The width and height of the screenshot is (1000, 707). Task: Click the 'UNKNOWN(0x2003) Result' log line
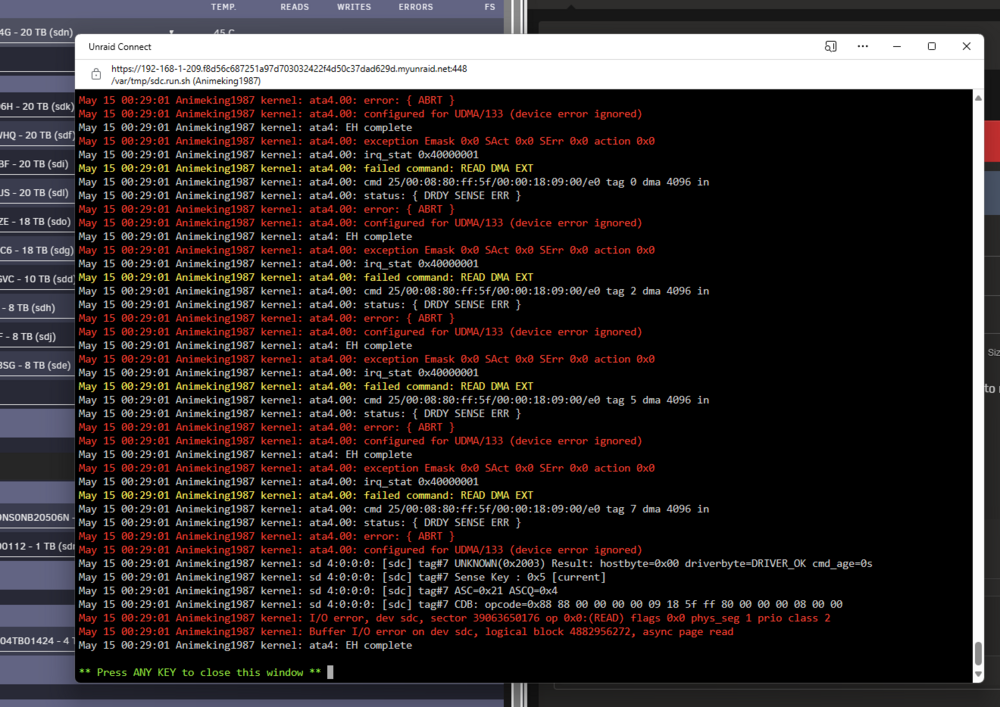[x=476, y=563]
